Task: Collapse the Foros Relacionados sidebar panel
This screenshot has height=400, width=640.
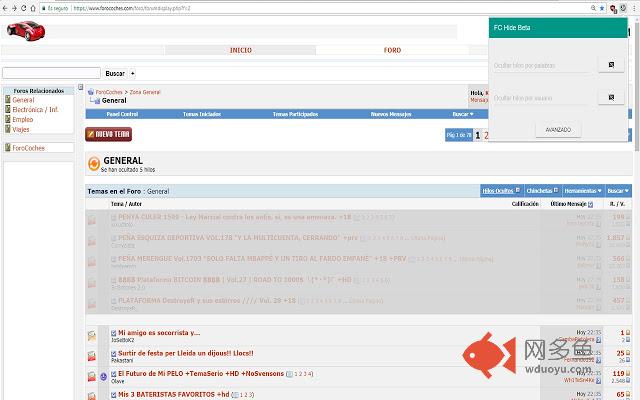Action: click(x=80, y=87)
